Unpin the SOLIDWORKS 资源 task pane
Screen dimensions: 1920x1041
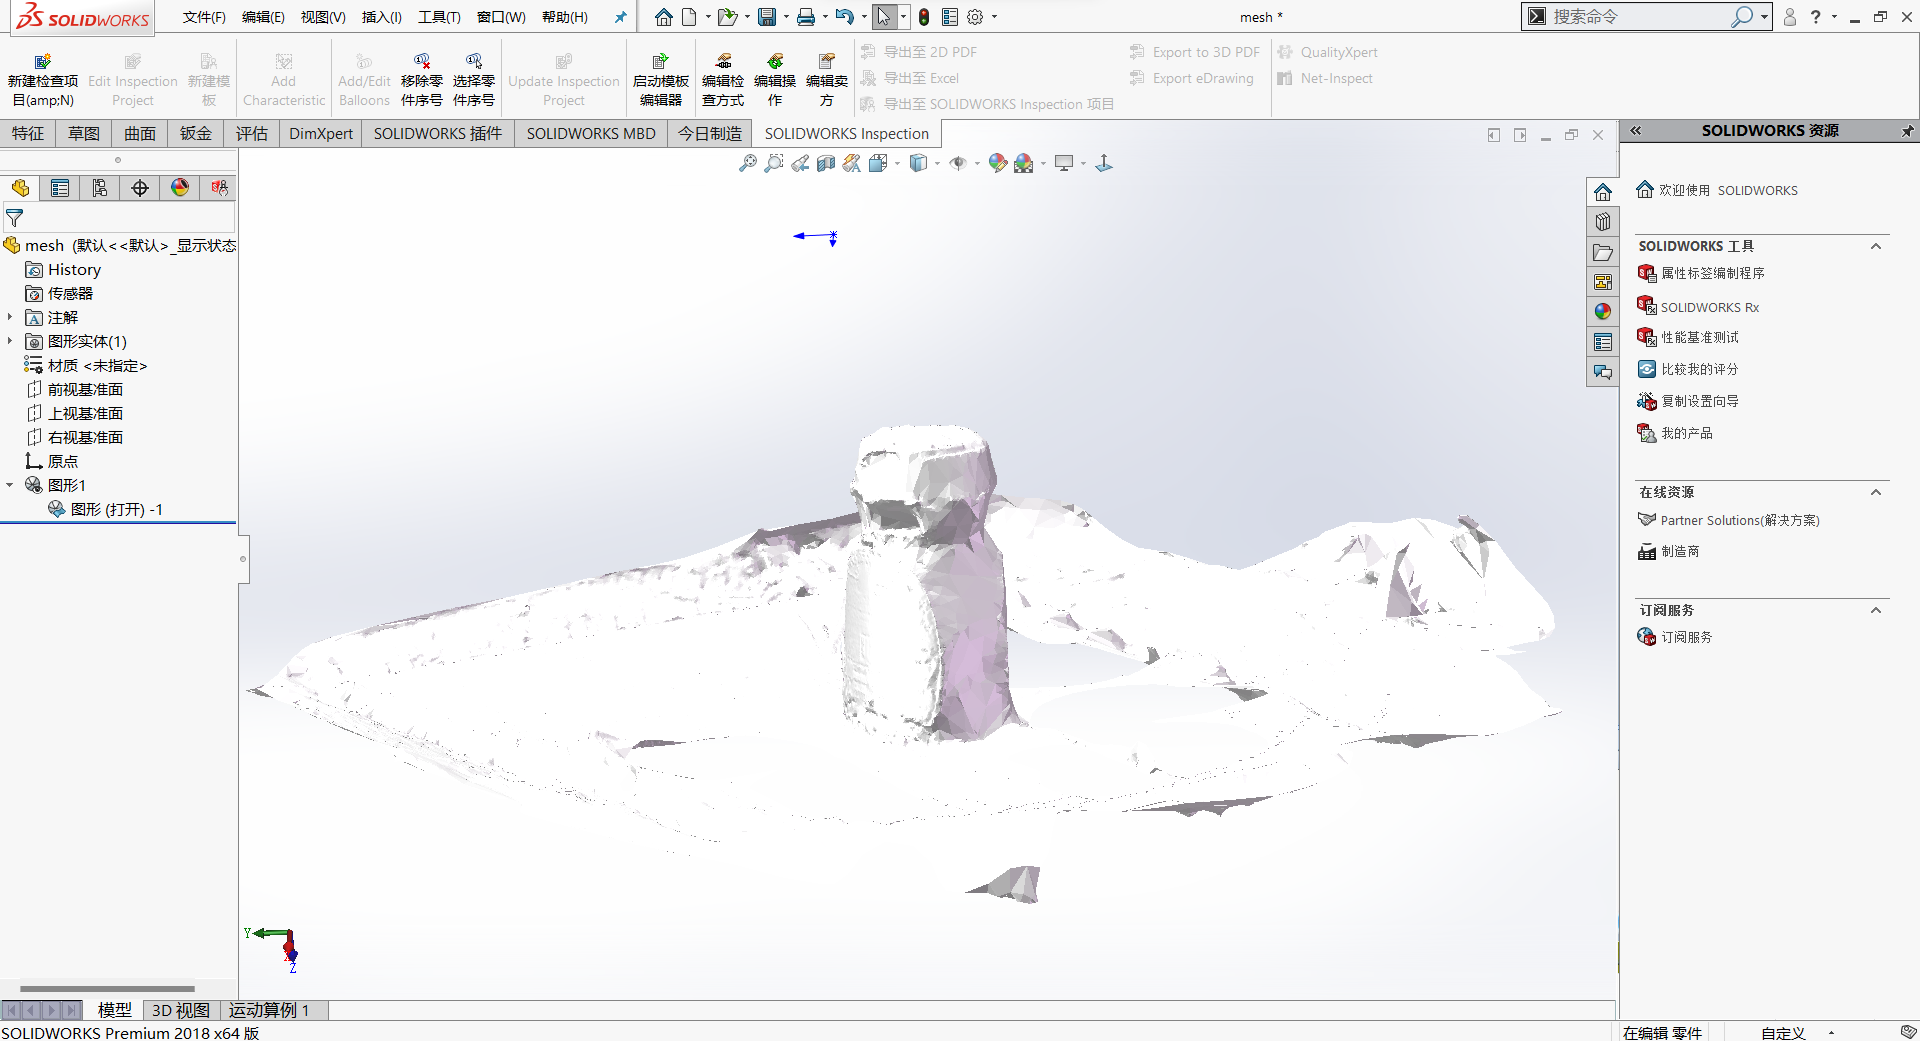(x=1907, y=131)
